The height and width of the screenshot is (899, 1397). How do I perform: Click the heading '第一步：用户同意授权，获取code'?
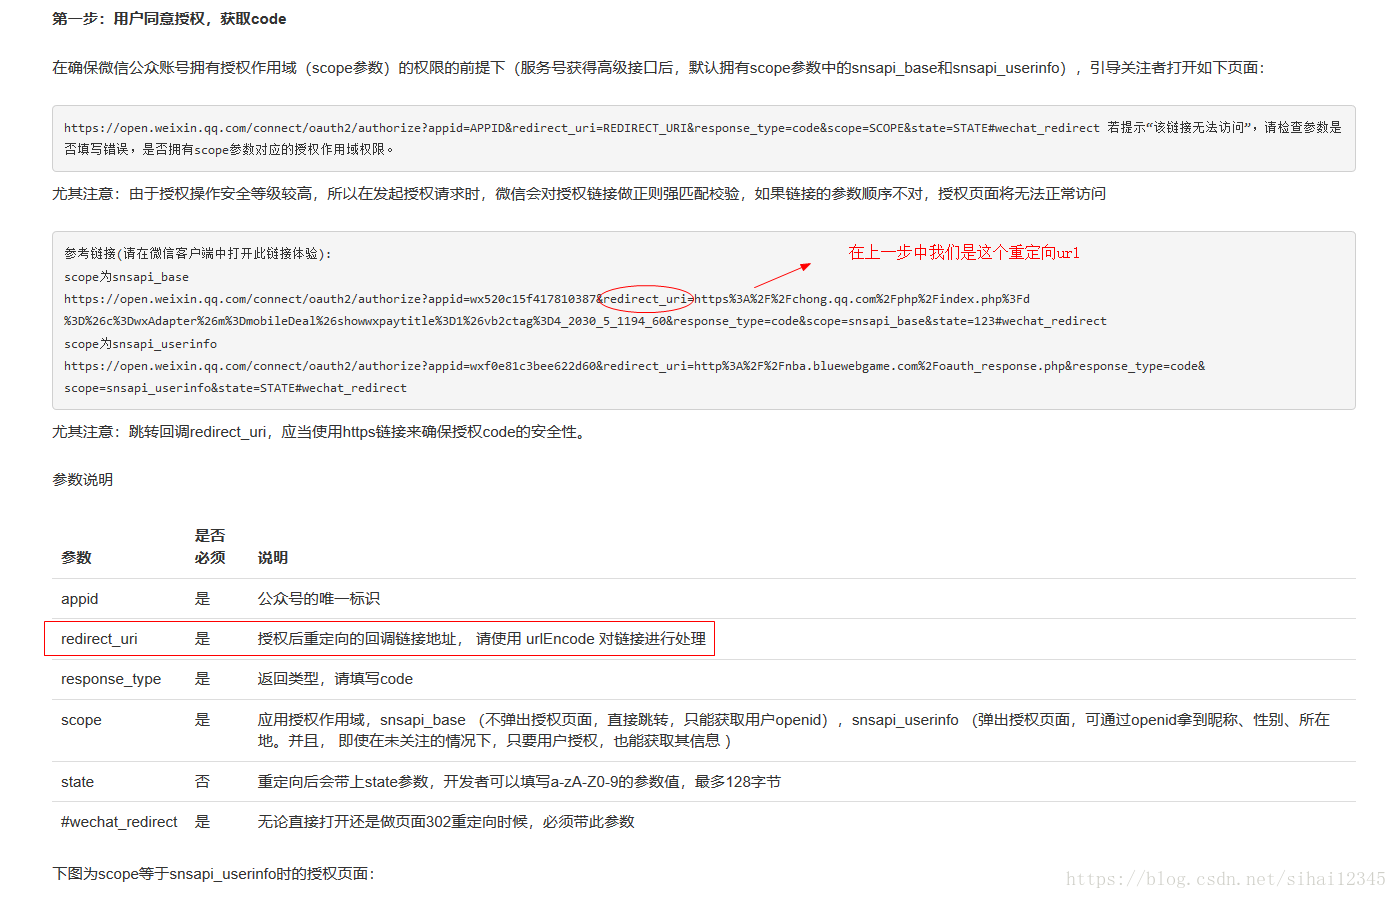point(169,19)
